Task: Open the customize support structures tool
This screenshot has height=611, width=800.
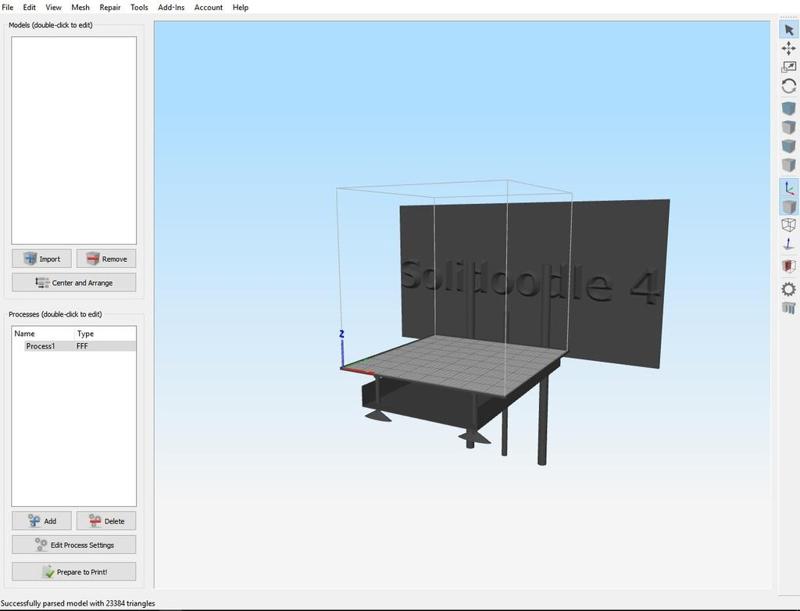Action: click(789, 308)
